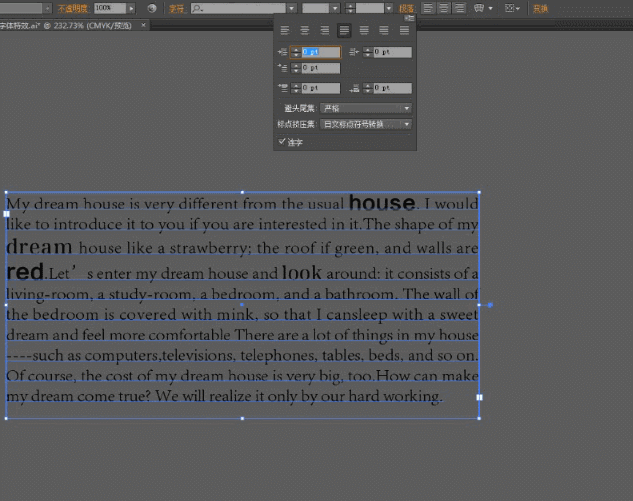
Task: Click the font size stepper arrows
Action: (350, 8)
